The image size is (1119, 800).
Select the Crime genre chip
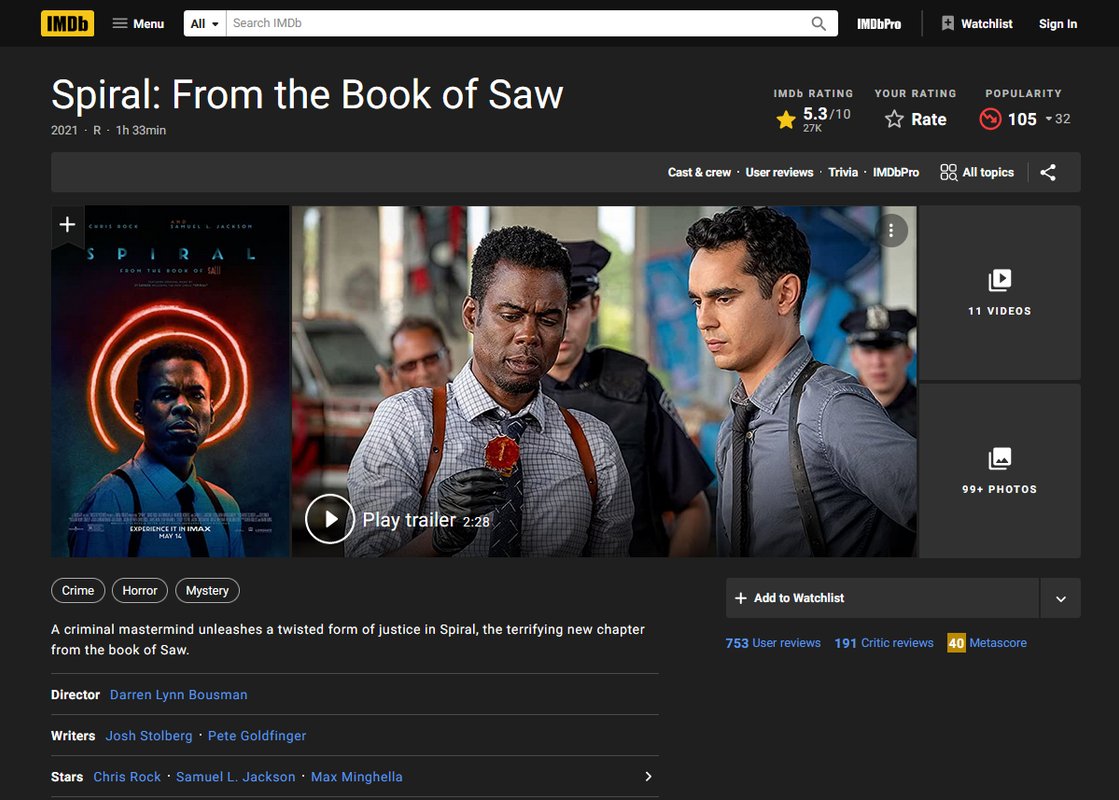tap(78, 590)
